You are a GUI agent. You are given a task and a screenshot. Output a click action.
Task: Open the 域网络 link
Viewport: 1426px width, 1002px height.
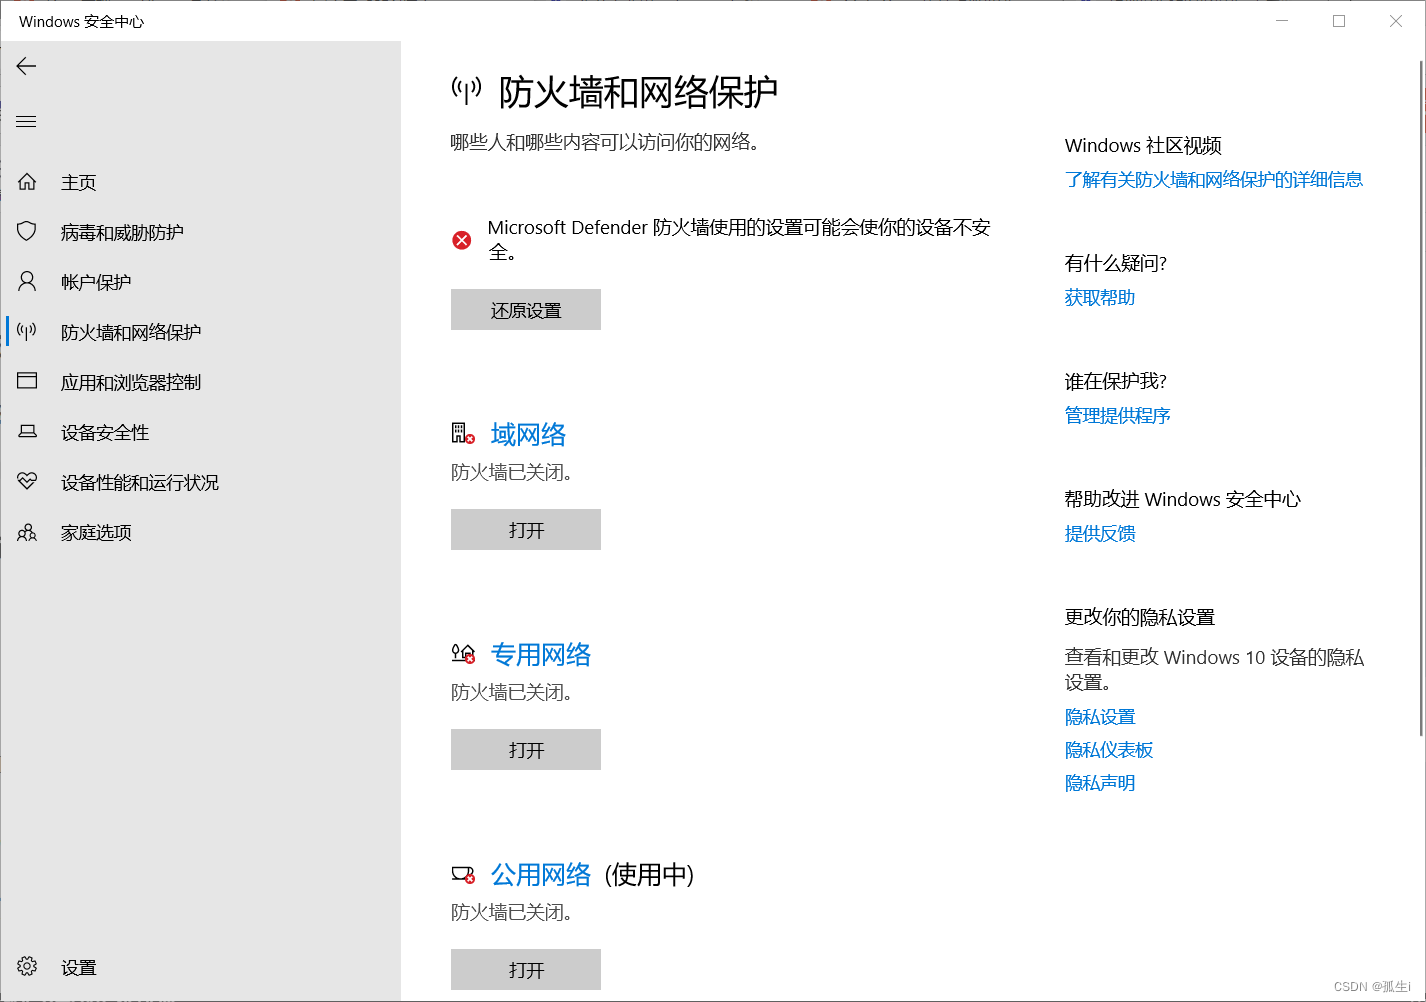(x=528, y=434)
